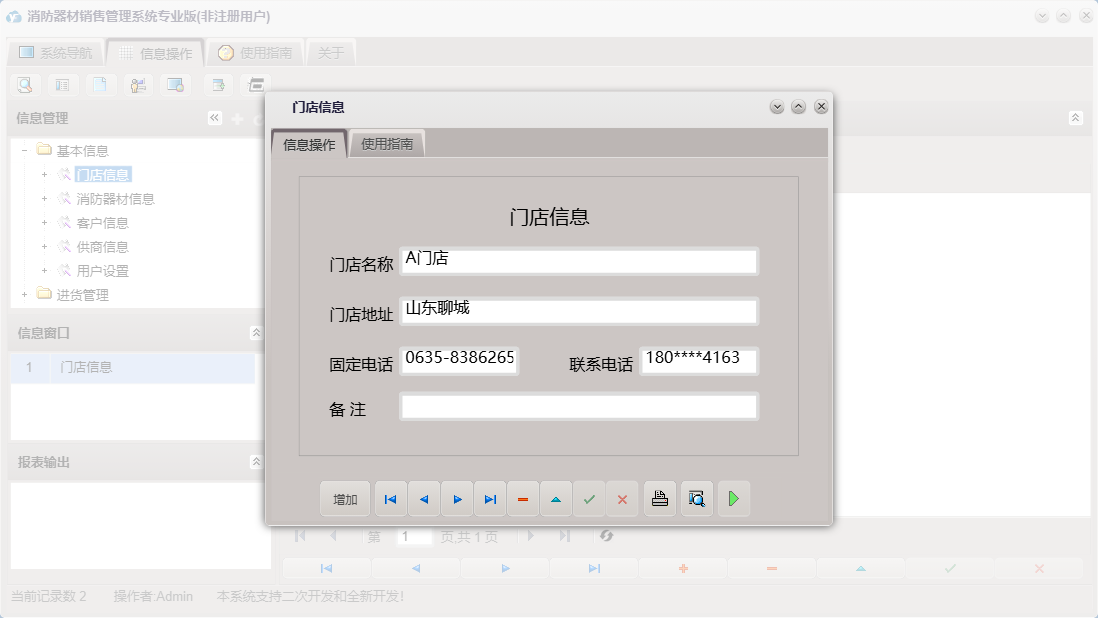Edit record using the blue triangle icon
1098x618 pixels.
556,498
